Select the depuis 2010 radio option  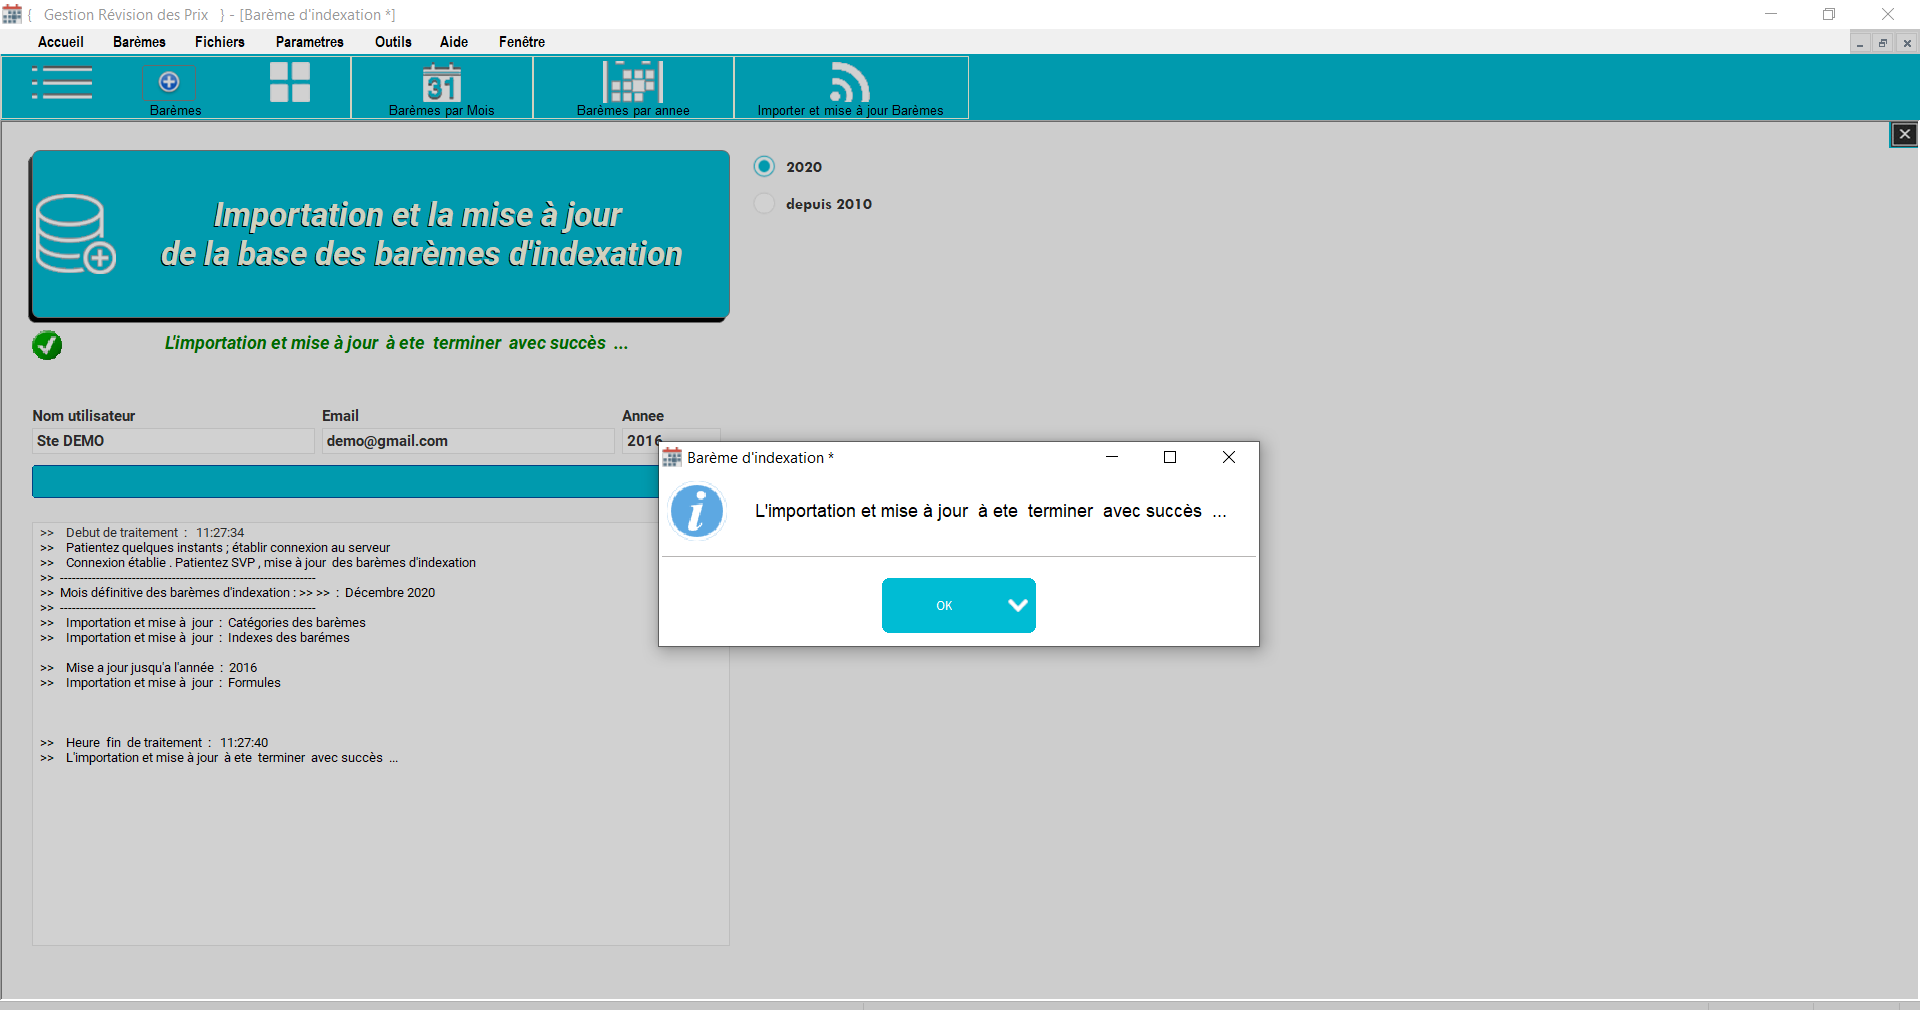pos(764,204)
